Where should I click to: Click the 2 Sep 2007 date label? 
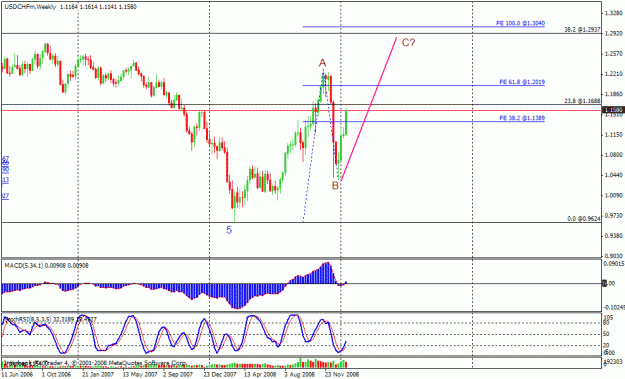click(178, 375)
